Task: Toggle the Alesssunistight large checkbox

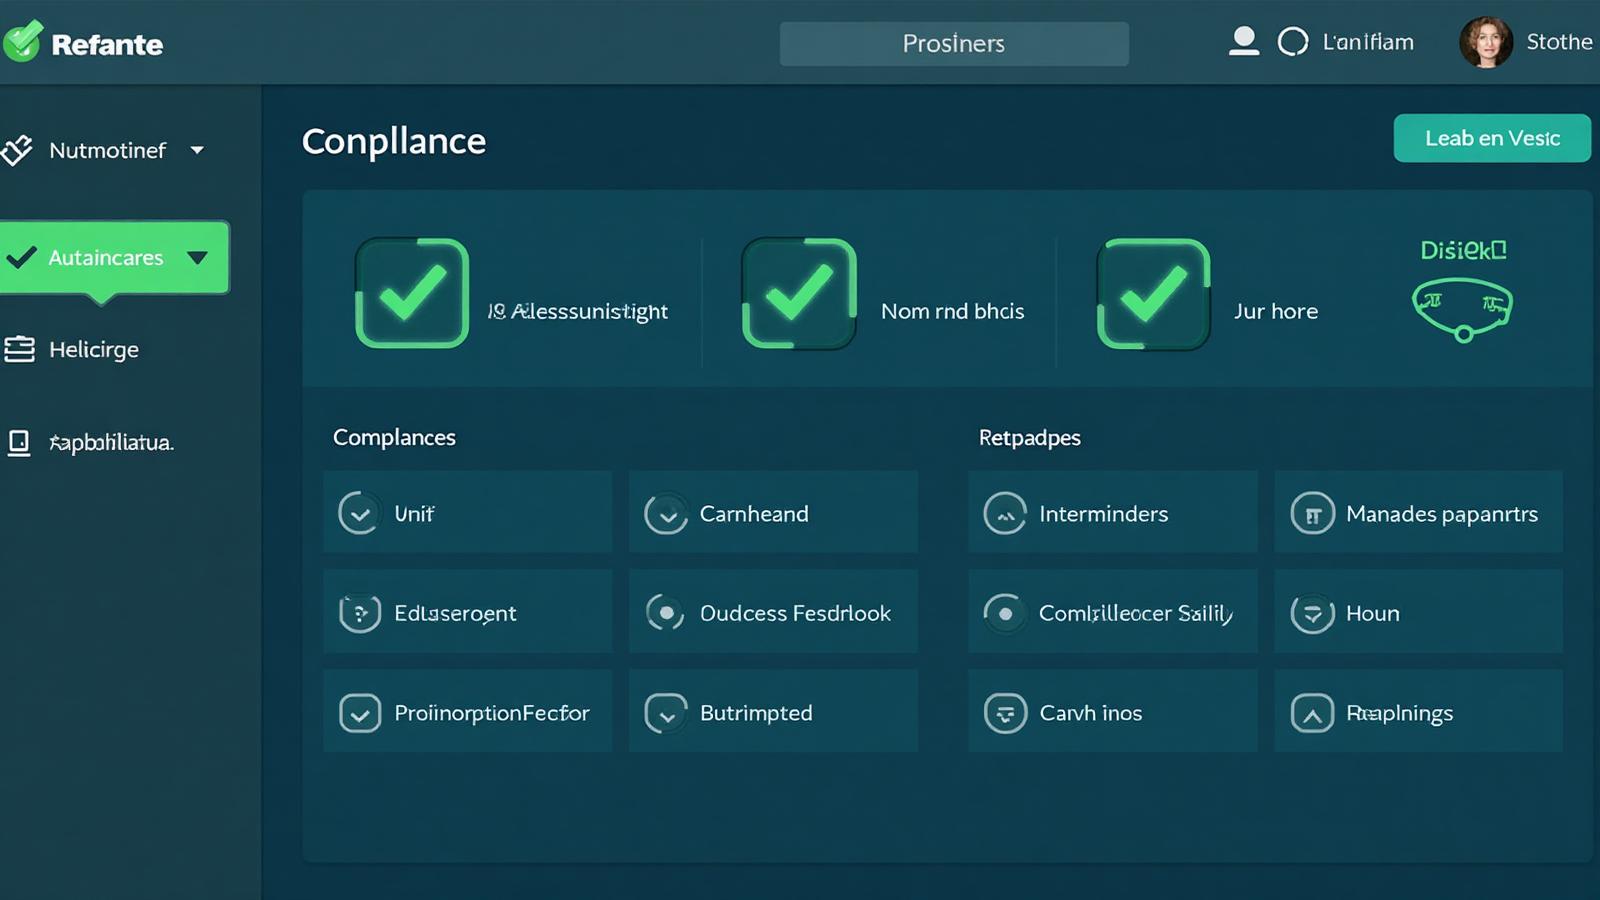Action: click(x=412, y=293)
